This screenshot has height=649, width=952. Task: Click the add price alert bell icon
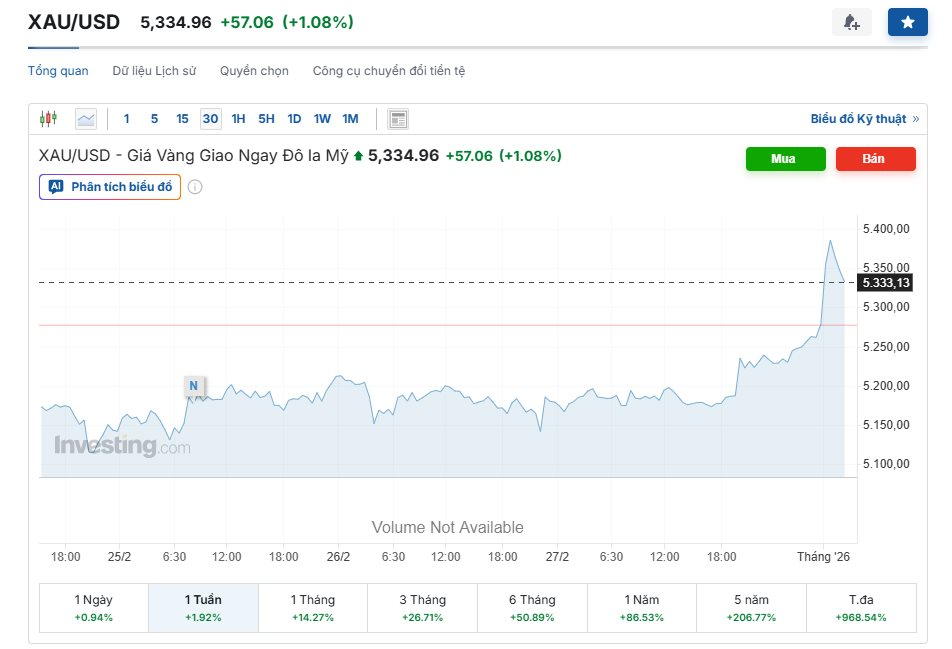pos(851,22)
